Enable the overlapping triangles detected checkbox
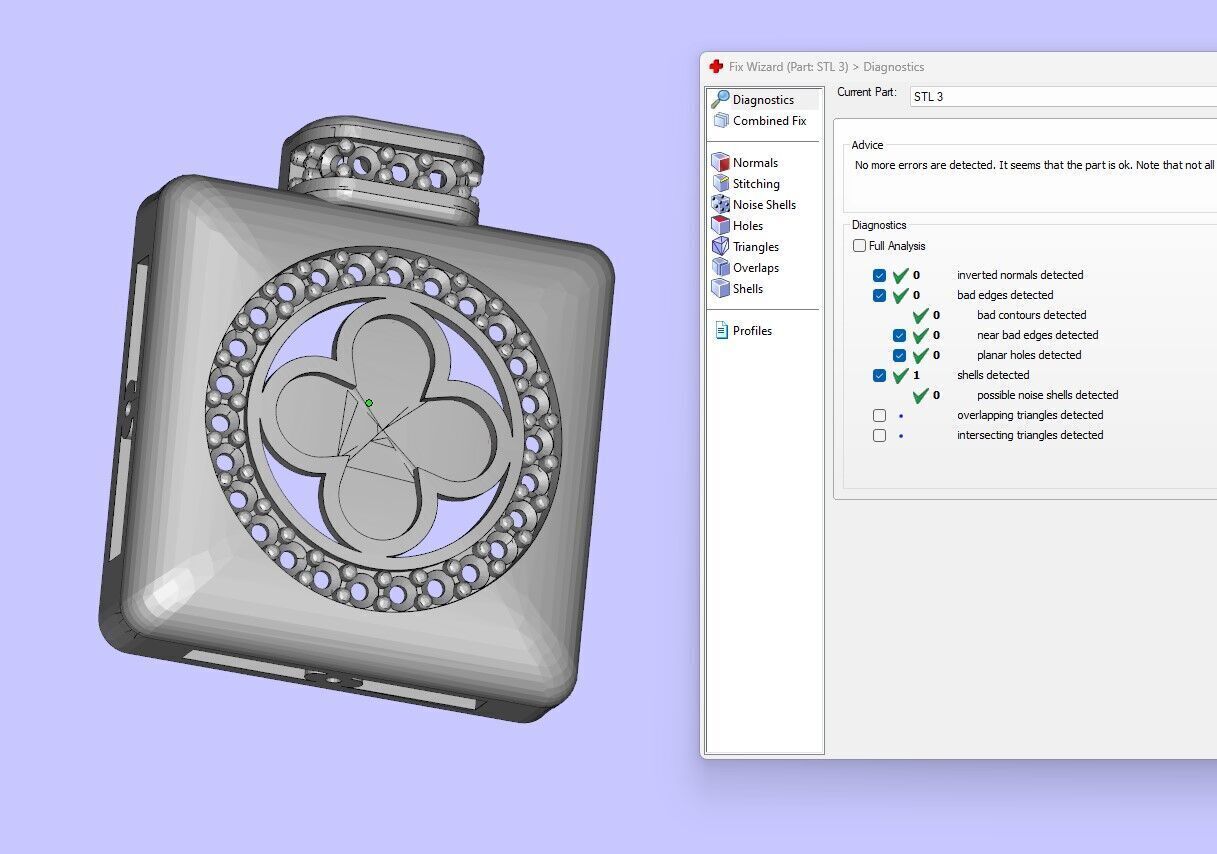The width and height of the screenshot is (1217, 854). click(x=879, y=415)
